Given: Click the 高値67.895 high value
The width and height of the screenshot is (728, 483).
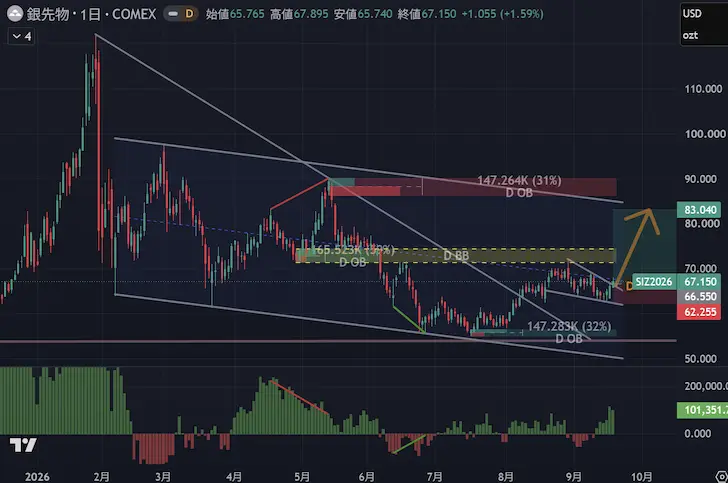Looking at the screenshot, I should tap(299, 14).
